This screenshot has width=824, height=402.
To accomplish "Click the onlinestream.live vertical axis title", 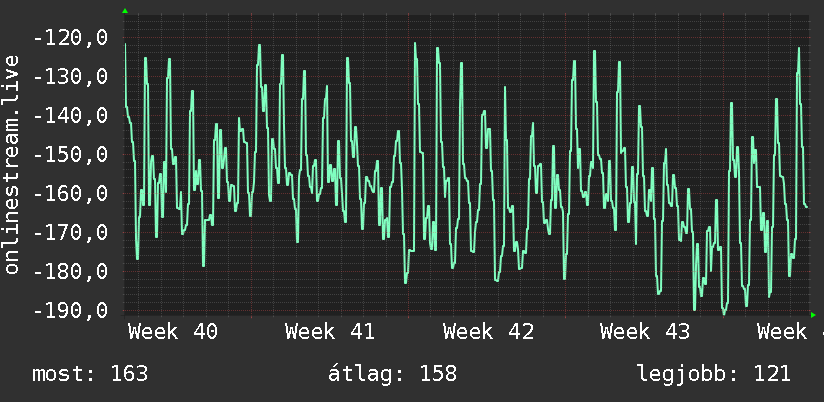I will (x=11, y=164).
